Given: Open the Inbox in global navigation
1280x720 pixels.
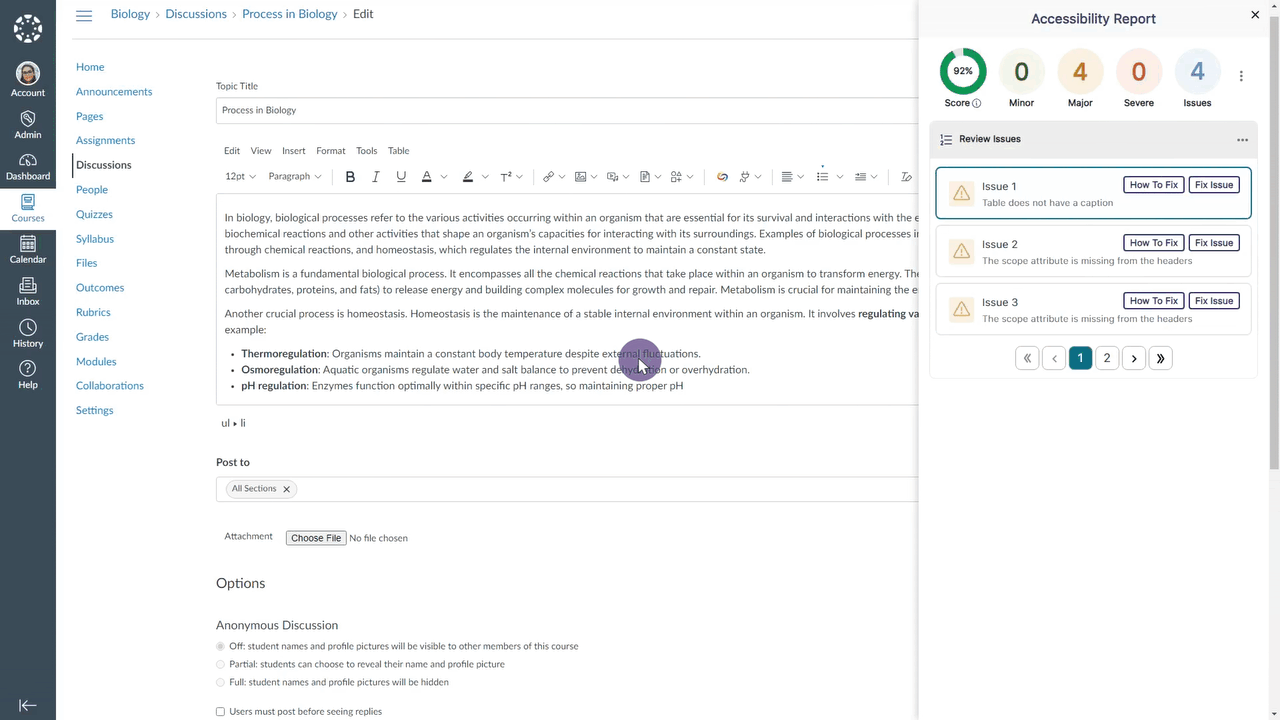Looking at the screenshot, I should coord(28,292).
